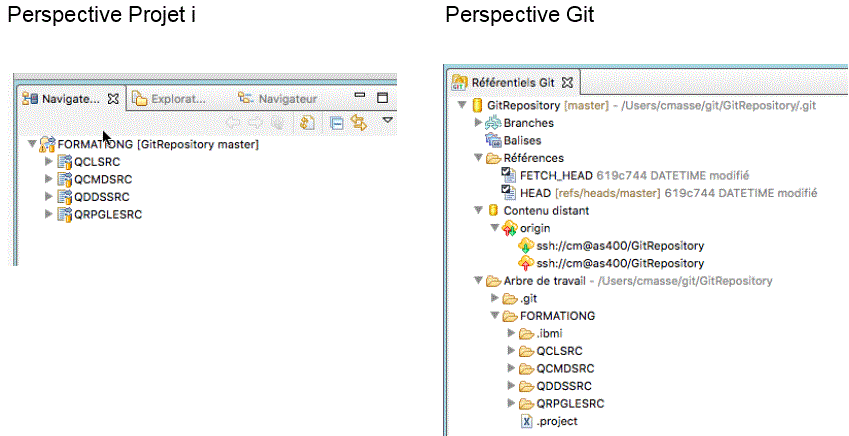Select QCMDSRC label in Git working tree

pyautogui.click(x=565, y=369)
